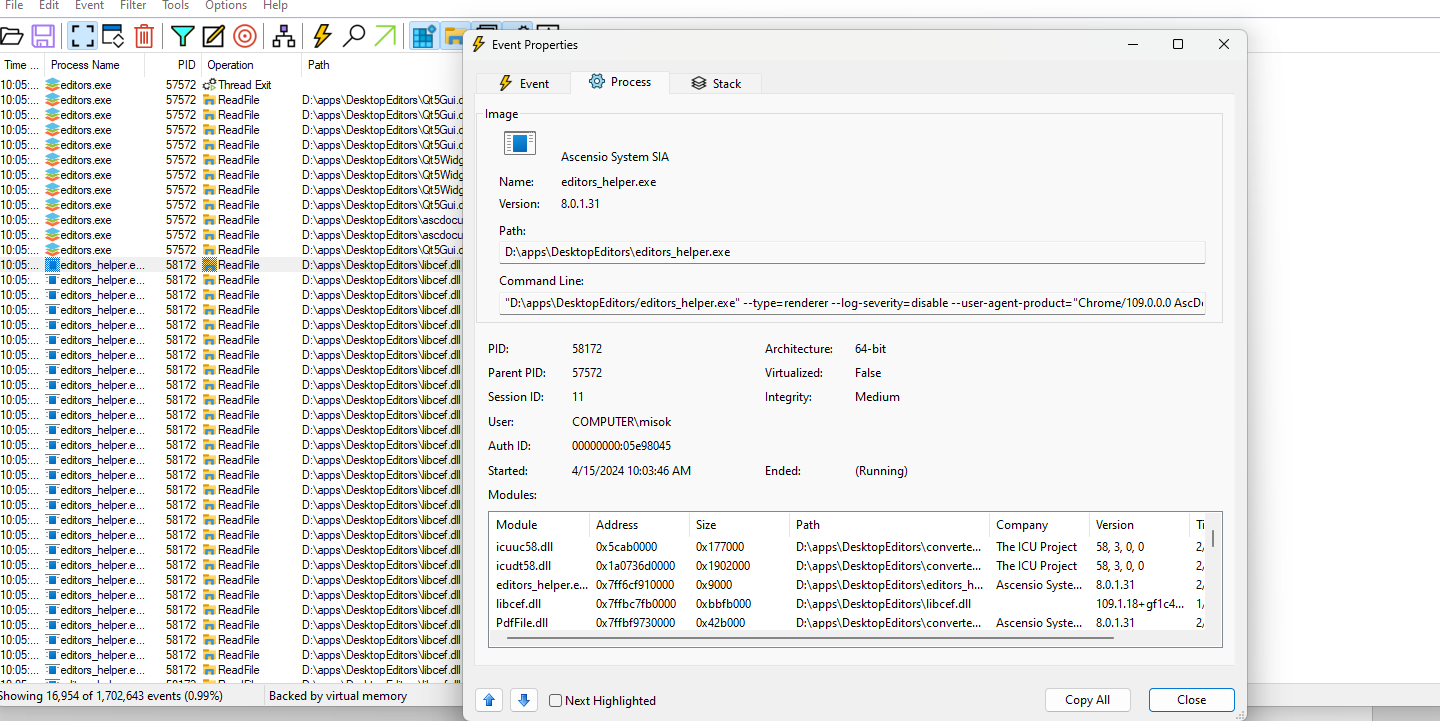Click the PID column header
Image resolution: width=1440 pixels, height=721 pixels.
click(x=174, y=65)
